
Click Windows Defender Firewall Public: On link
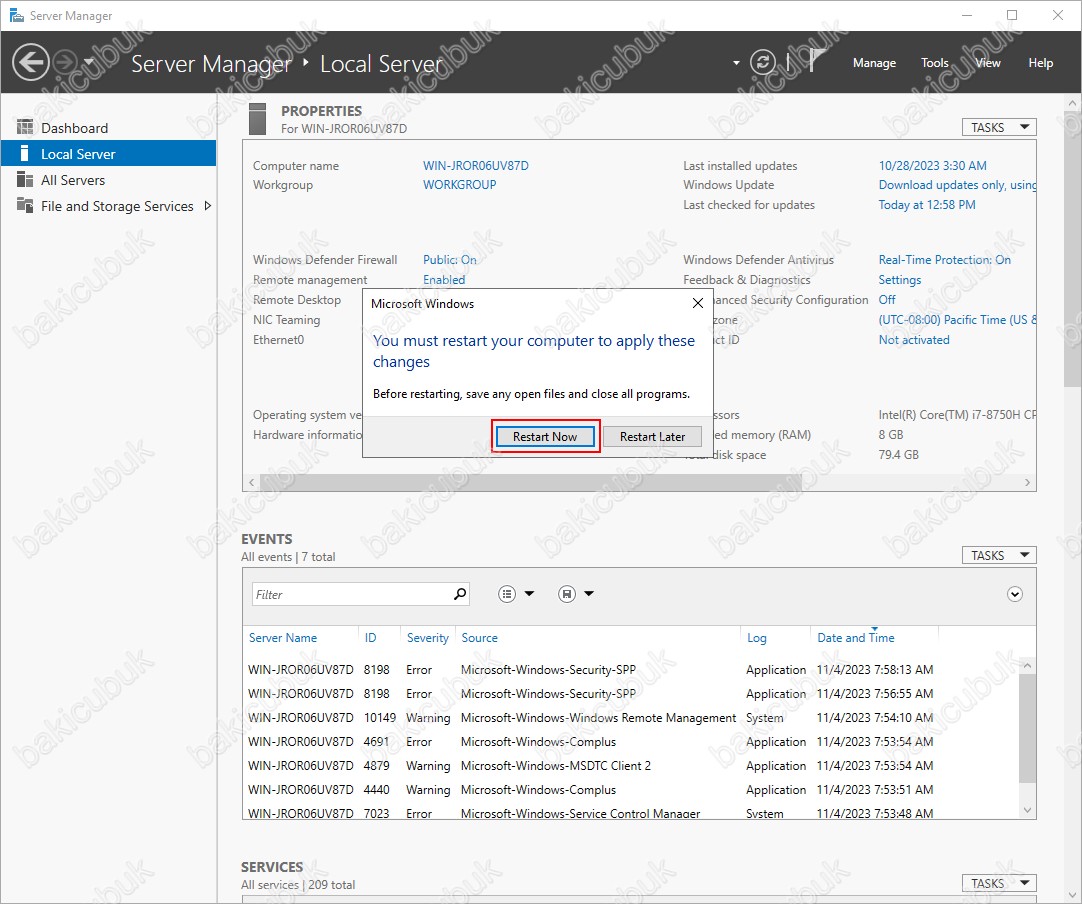pos(449,259)
